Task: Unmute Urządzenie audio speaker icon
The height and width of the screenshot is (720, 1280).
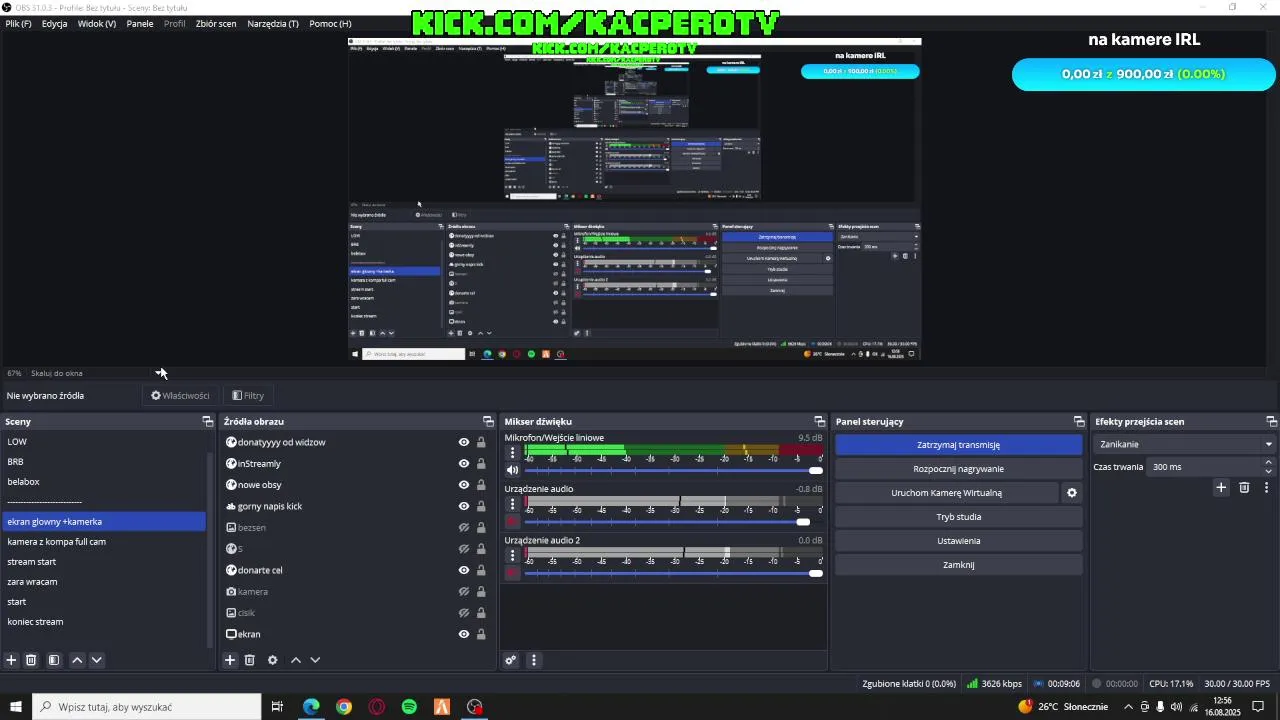Action: [513, 521]
